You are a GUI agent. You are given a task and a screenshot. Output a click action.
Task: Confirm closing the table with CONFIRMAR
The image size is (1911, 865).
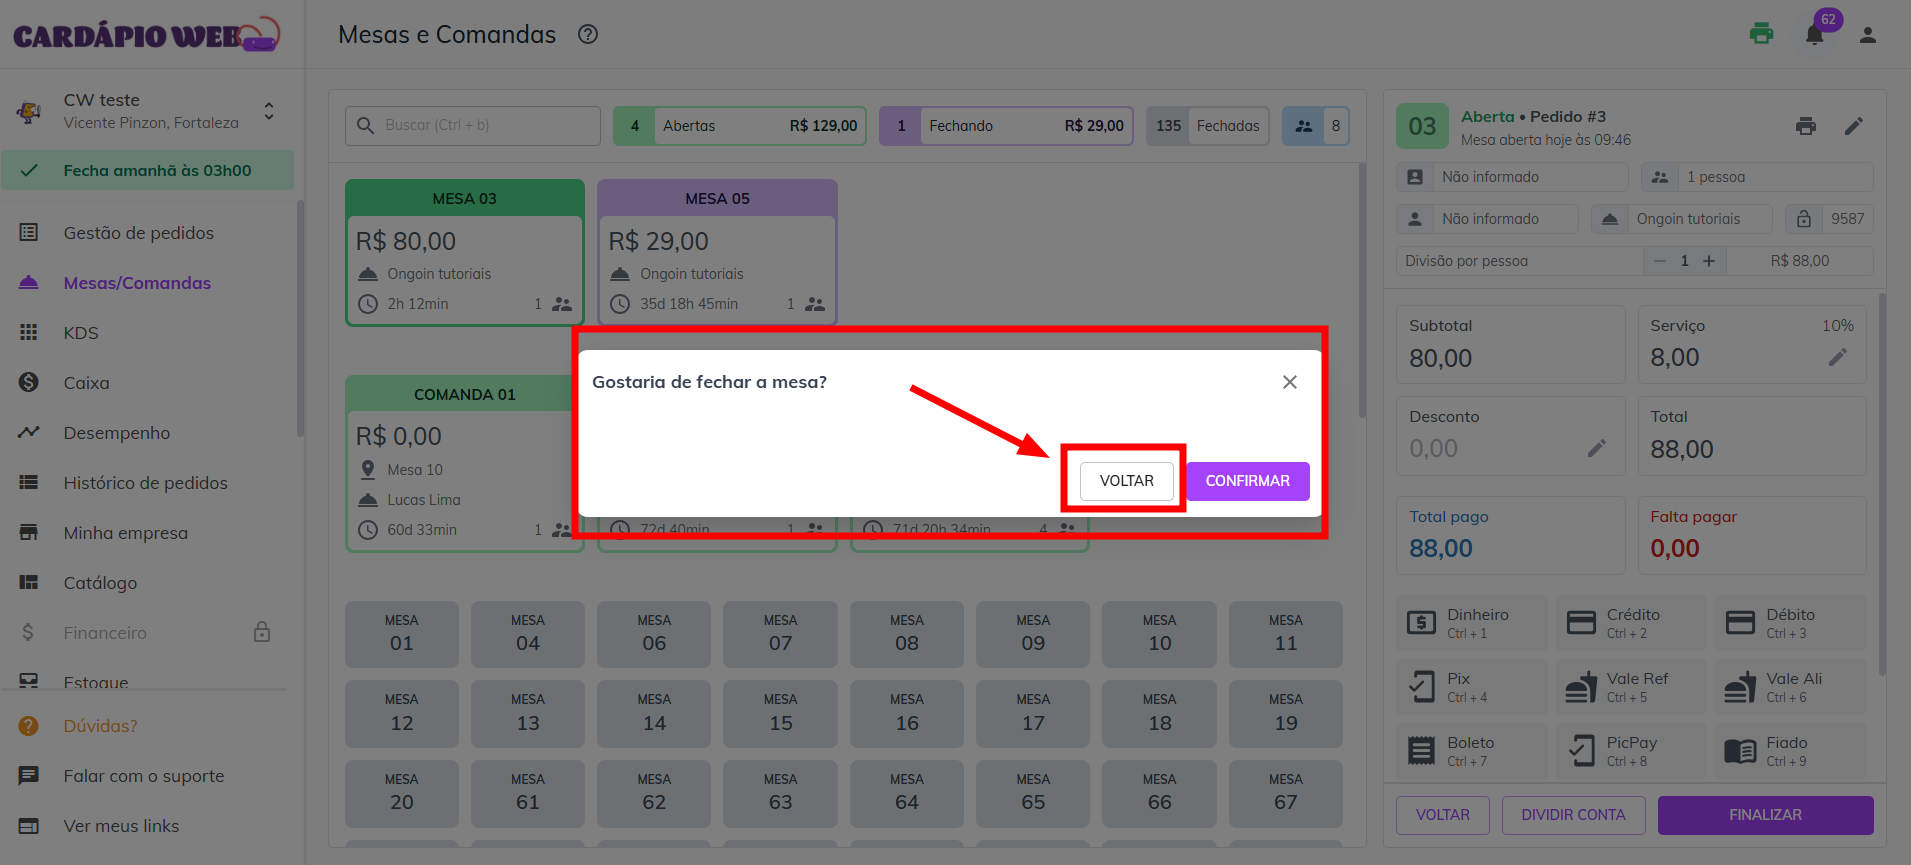click(x=1247, y=481)
